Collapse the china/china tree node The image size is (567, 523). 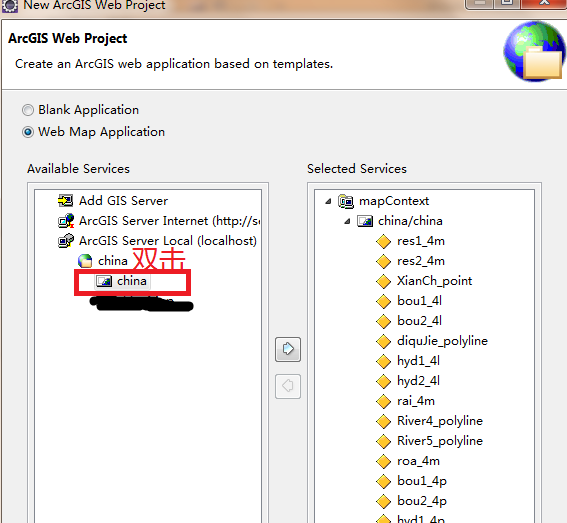(348, 221)
